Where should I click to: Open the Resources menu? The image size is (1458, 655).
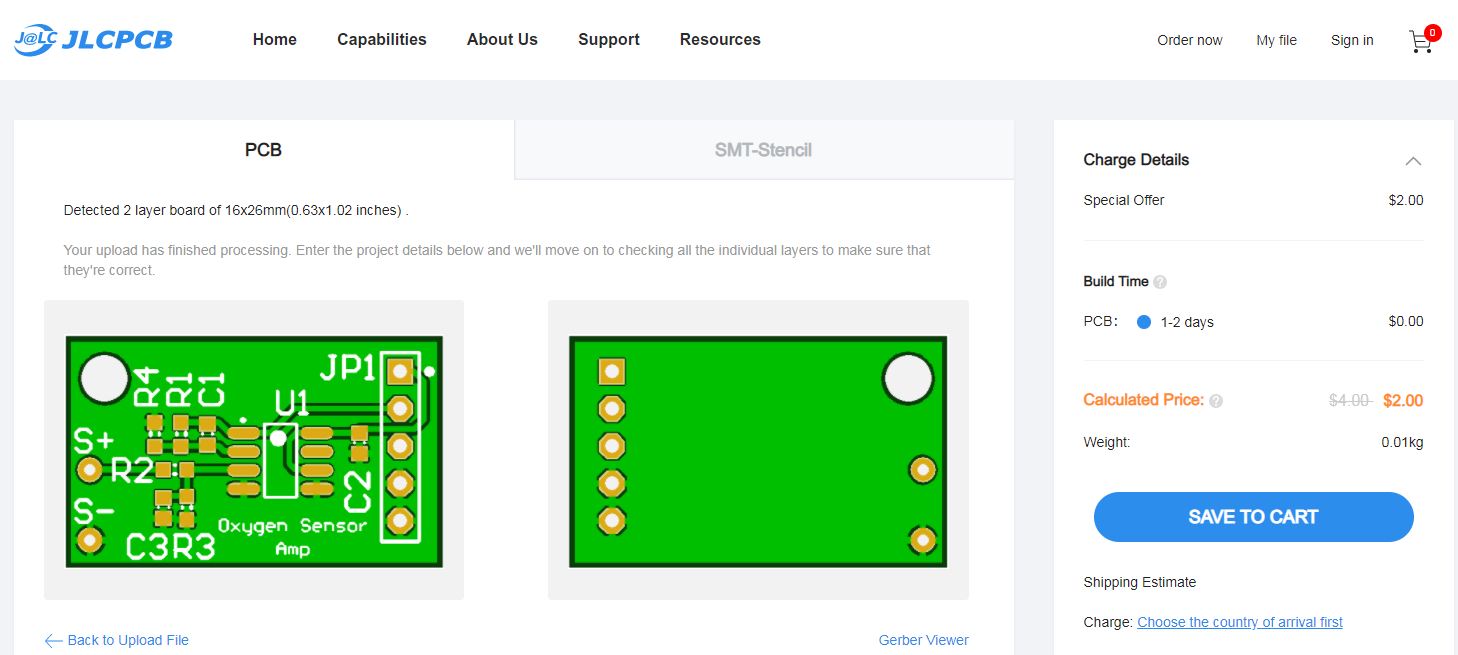[x=720, y=40]
